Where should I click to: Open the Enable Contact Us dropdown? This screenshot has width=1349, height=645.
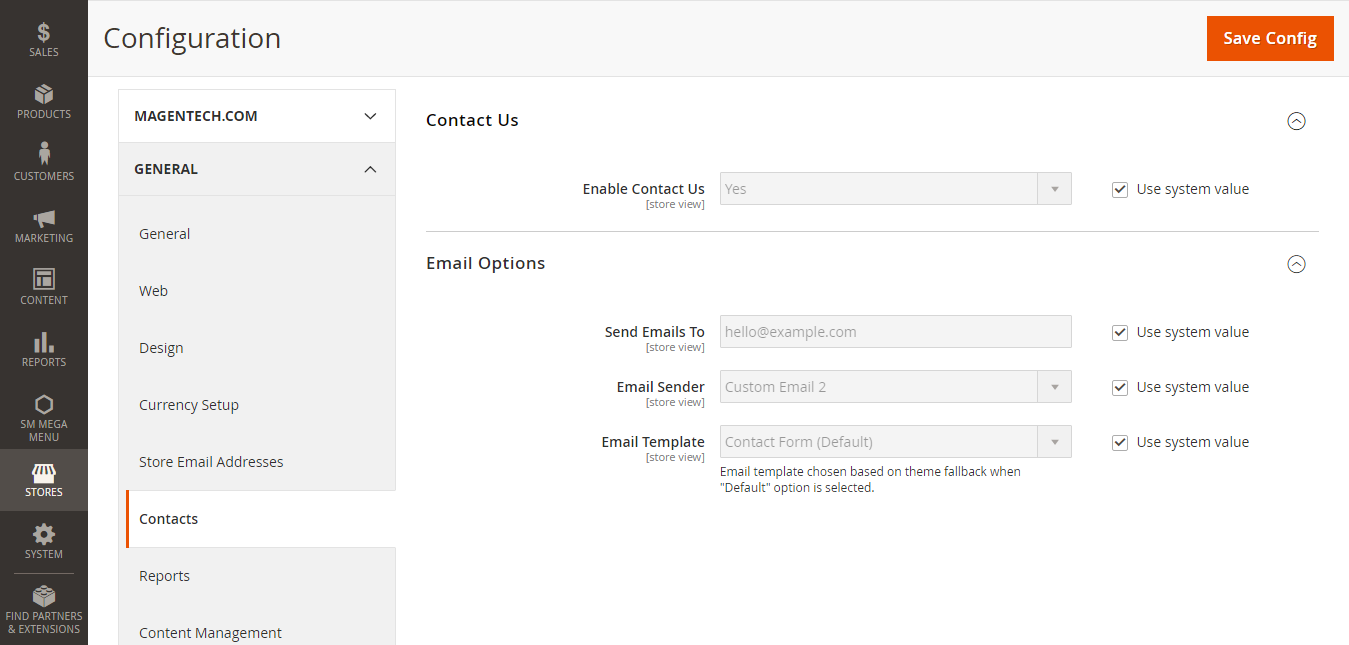point(895,189)
